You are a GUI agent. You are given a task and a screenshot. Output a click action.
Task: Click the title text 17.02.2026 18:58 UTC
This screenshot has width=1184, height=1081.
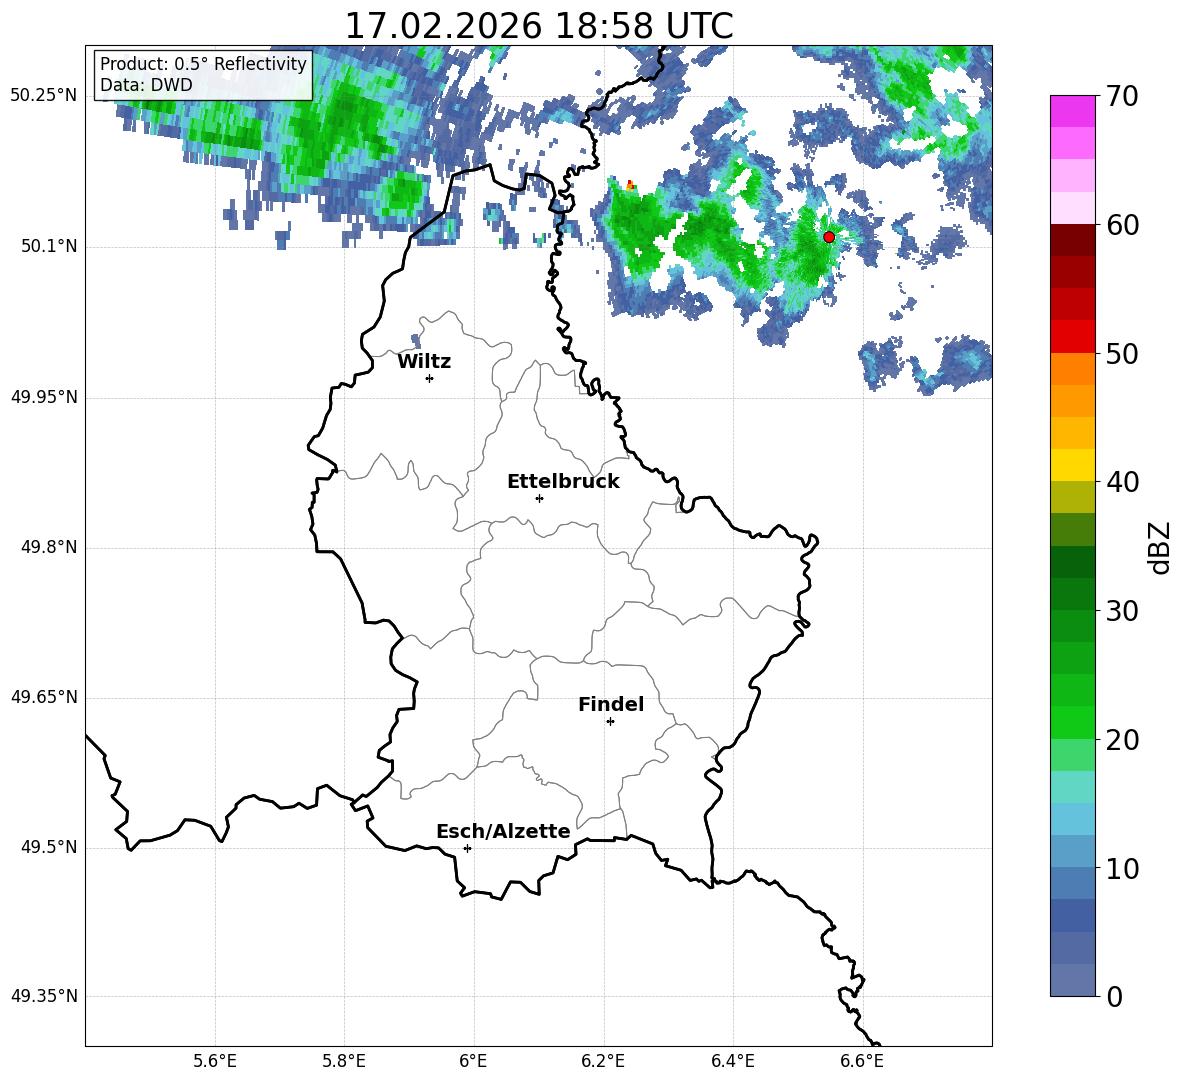(x=538, y=26)
